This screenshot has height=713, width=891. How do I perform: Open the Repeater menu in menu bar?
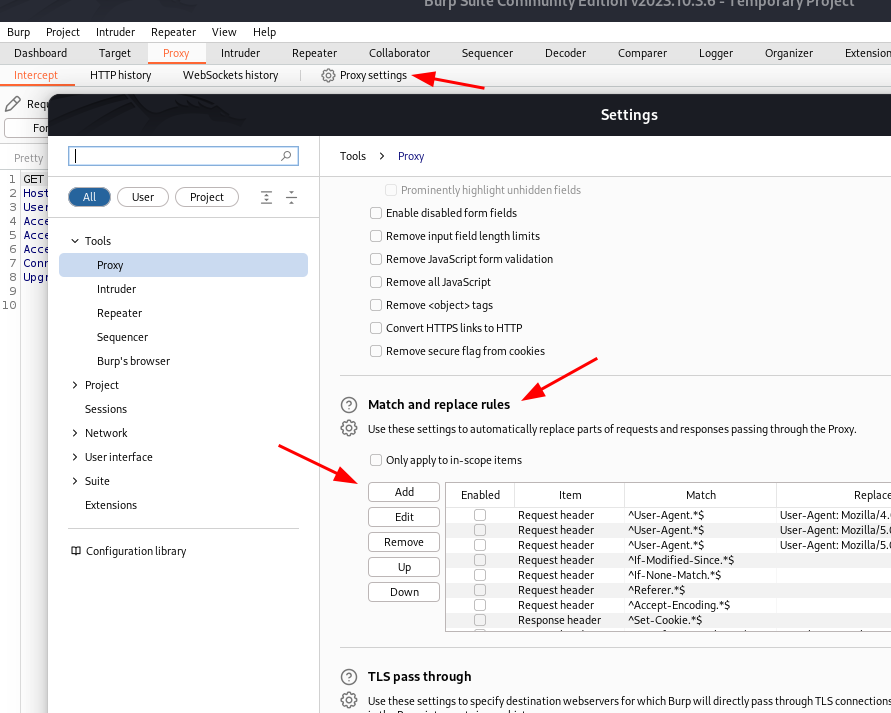coord(173,32)
